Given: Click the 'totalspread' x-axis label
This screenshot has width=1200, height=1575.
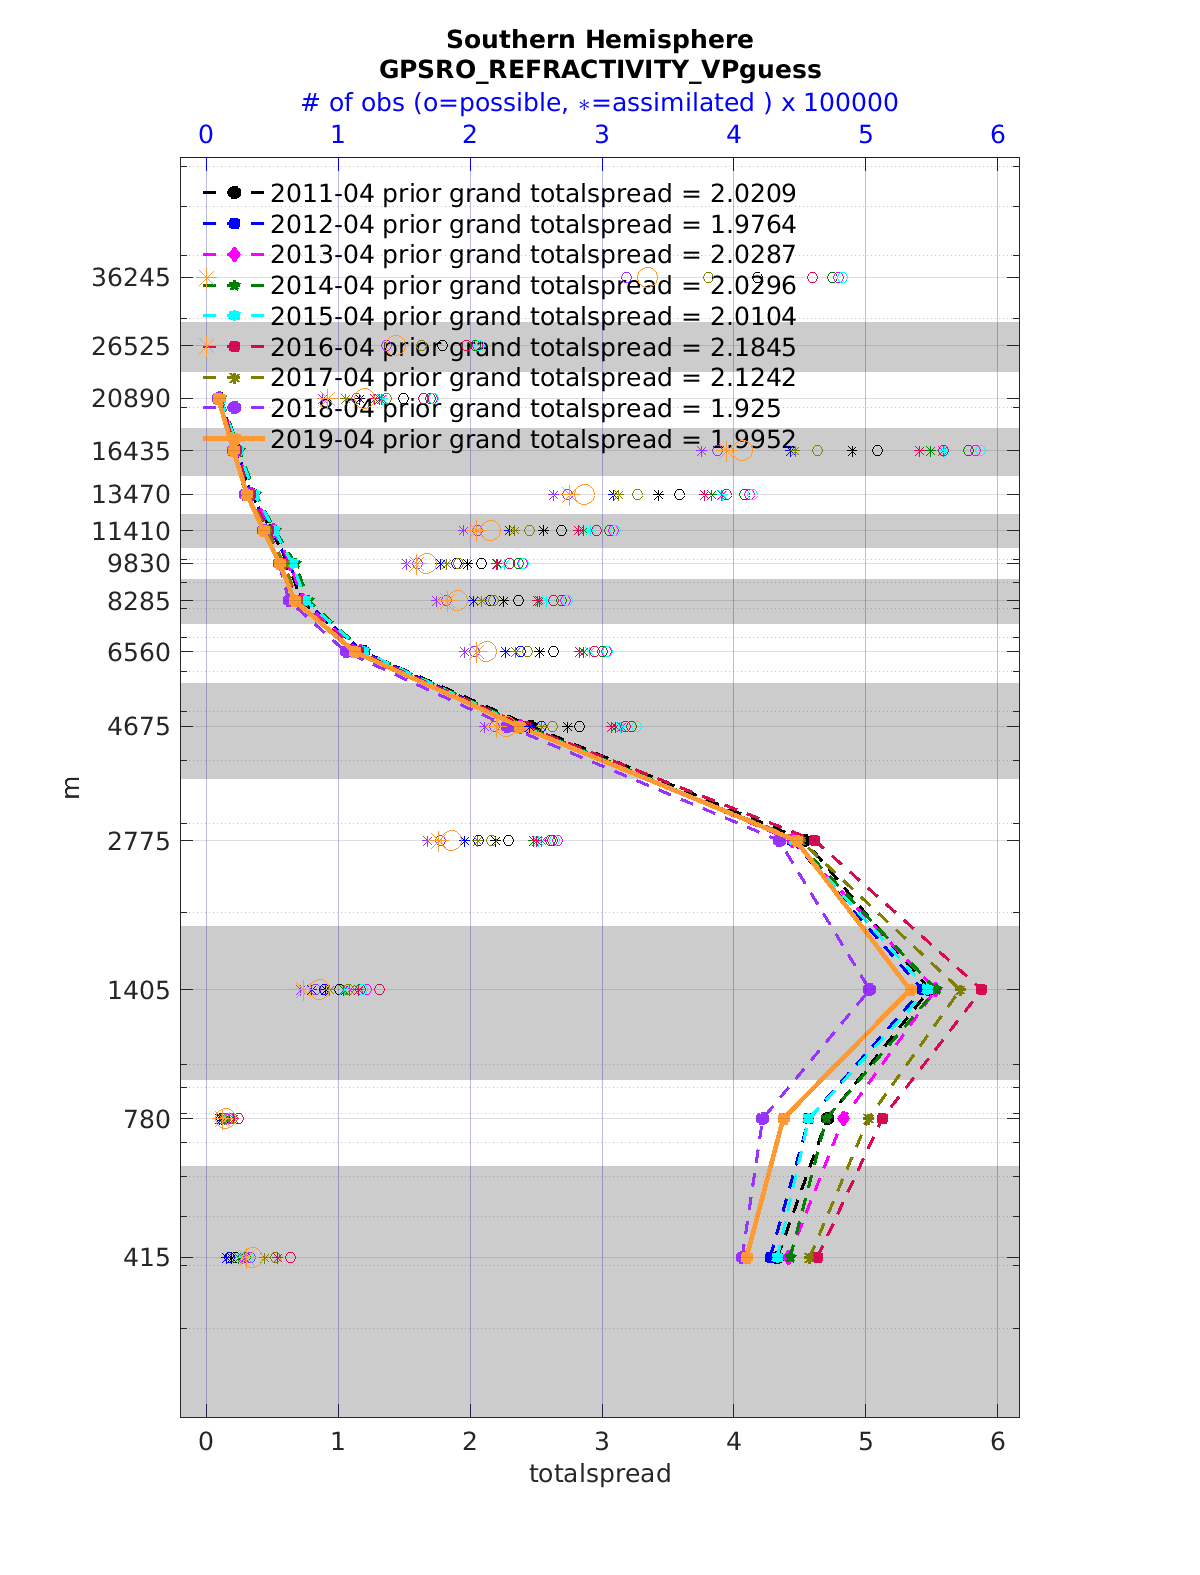Looking at the screenshot, I should click(599, 1474).
